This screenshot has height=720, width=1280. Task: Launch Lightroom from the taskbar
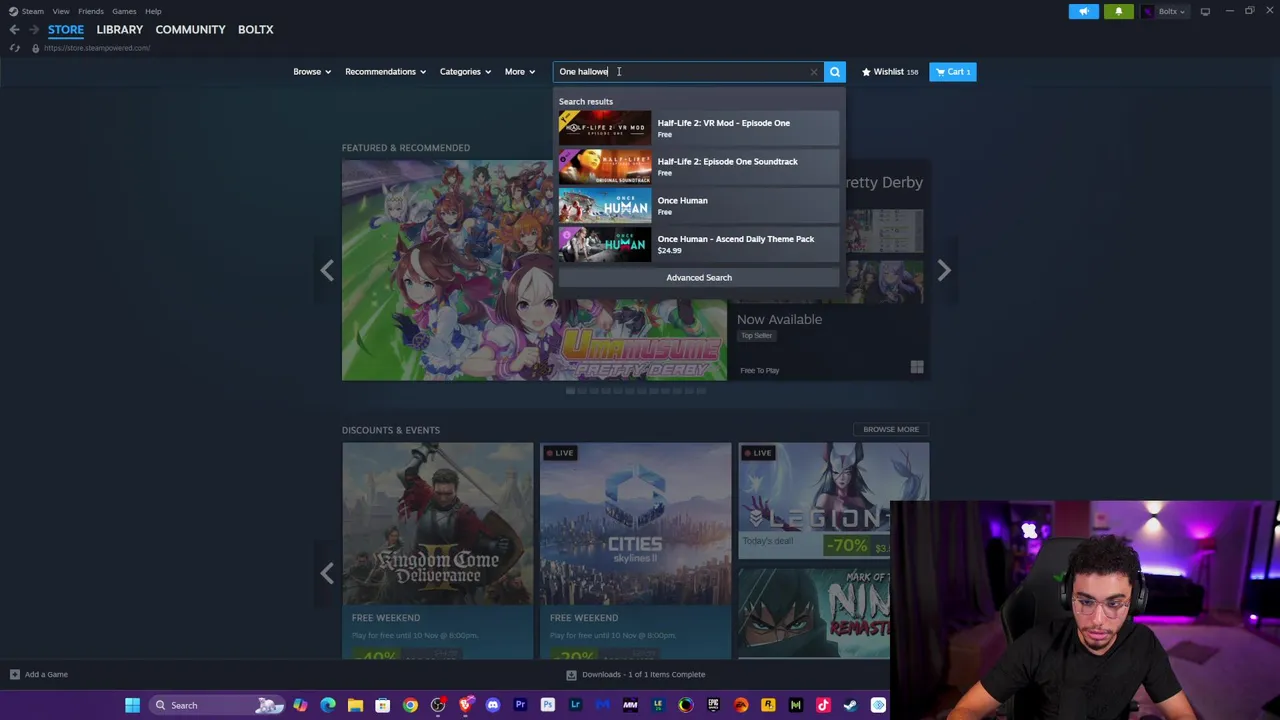point(575,705)
